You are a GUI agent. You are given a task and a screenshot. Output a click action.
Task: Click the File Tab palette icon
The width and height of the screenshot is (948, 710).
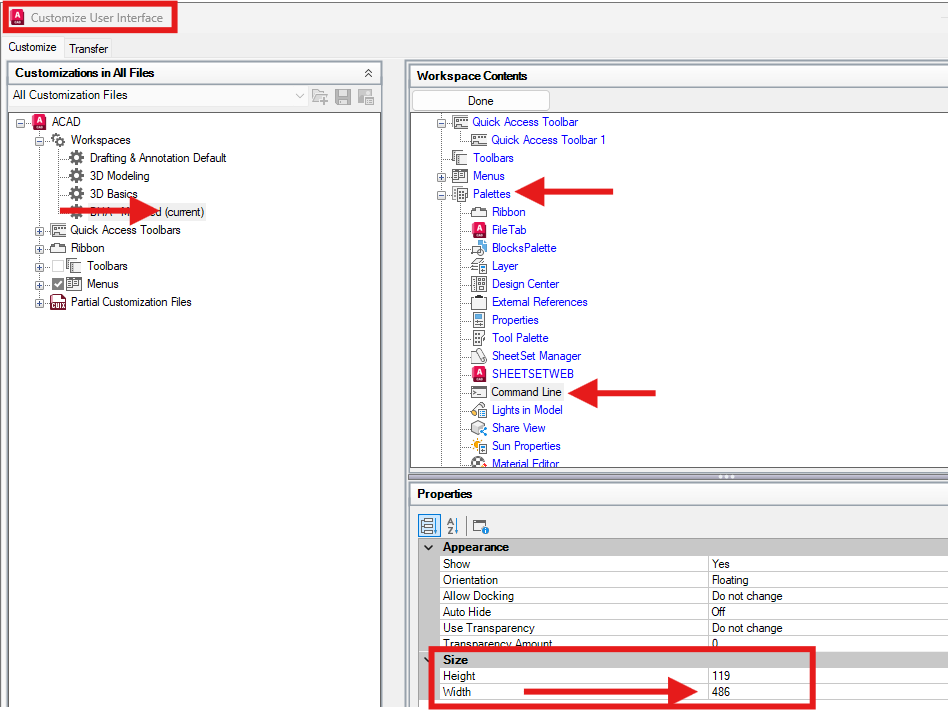point(479,230)
